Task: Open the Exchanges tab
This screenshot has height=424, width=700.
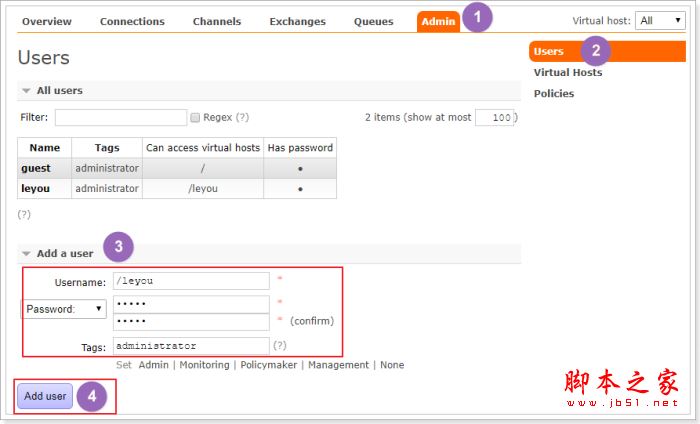Action: [x=297, y=21]
